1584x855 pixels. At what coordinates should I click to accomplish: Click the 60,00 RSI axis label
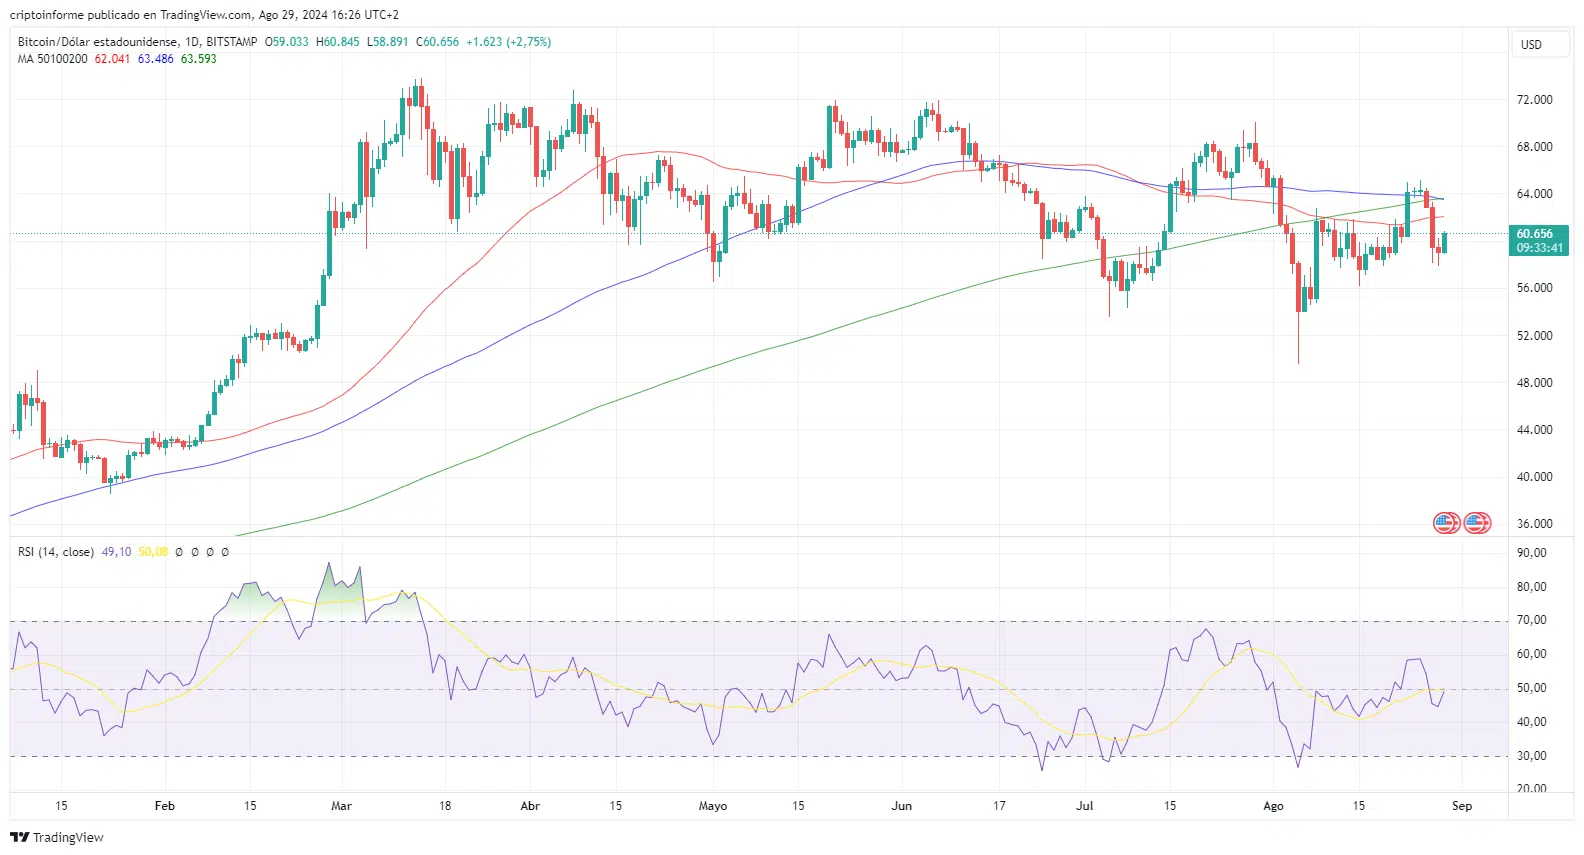click(1532, 654)
